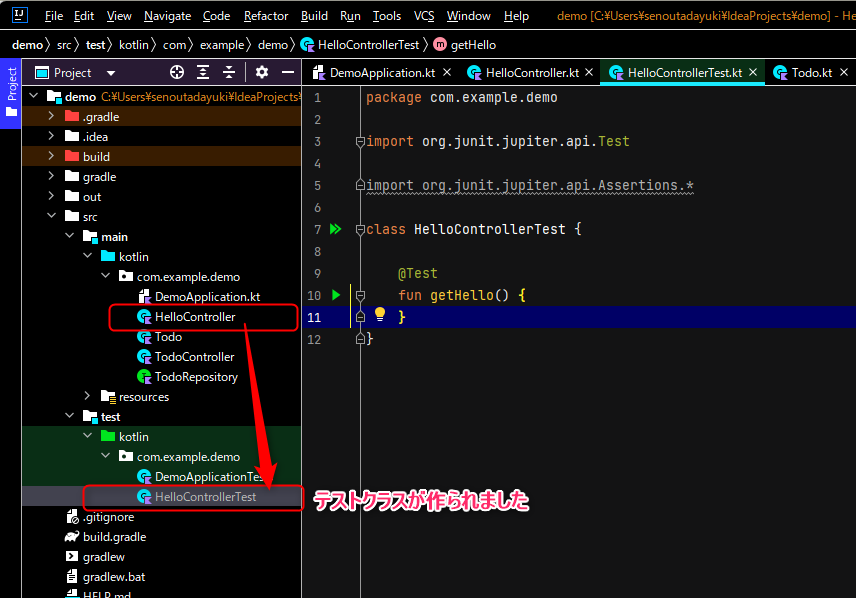Open the VCS menu
This screenshot has width=856, height=598.
[x=424, y=16]
